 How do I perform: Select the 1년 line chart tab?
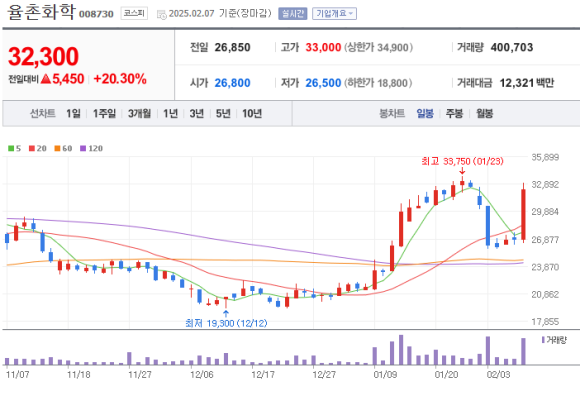pyautogui.click(x=171, y=114)
